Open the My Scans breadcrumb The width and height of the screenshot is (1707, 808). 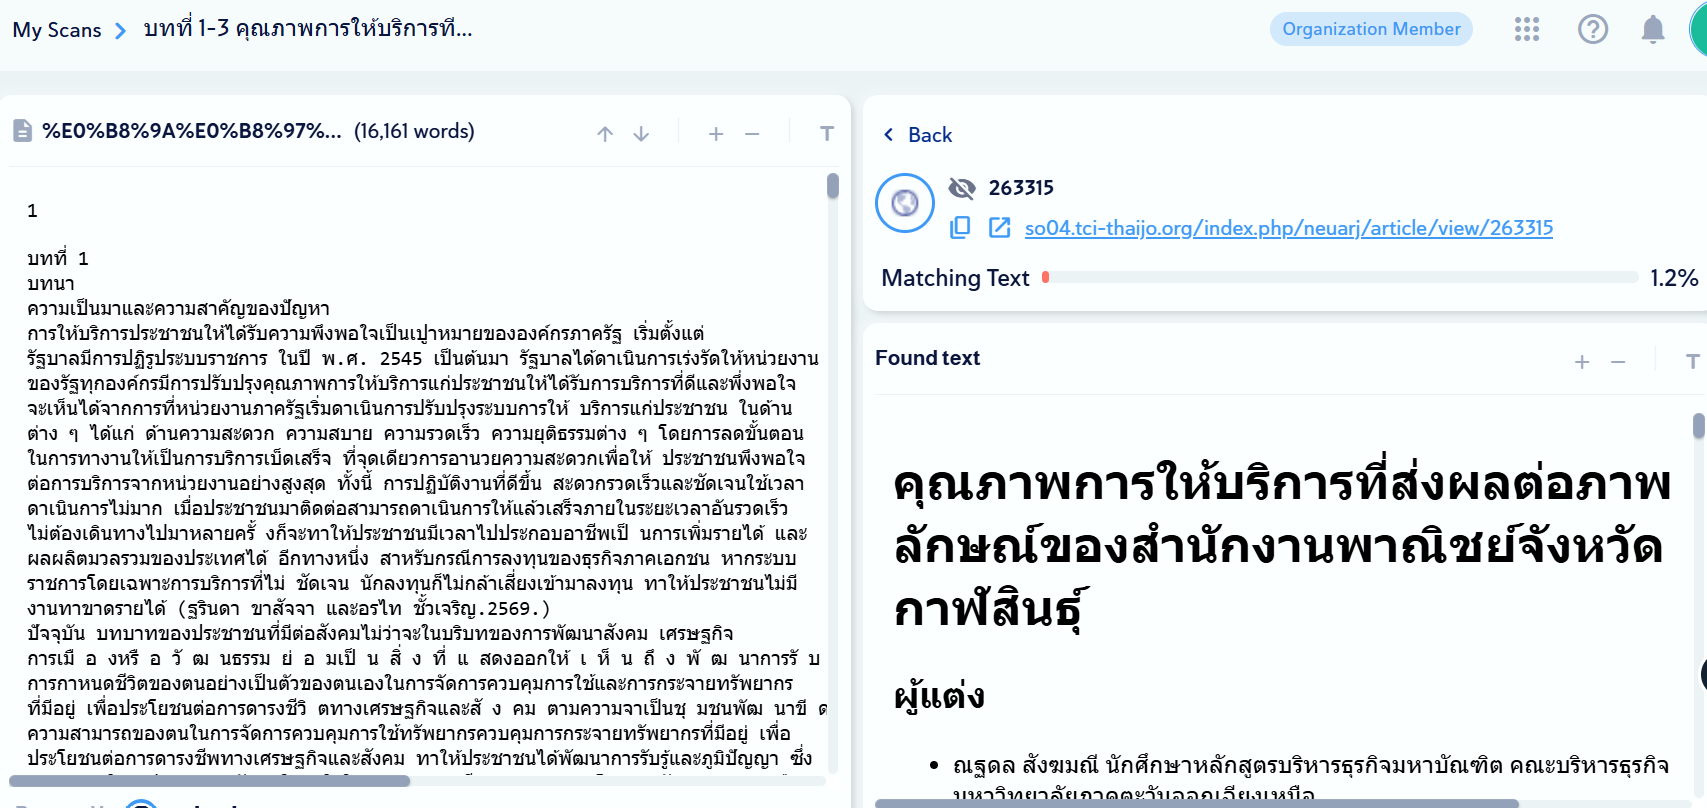pyautogui.click(x=57, y=30)
